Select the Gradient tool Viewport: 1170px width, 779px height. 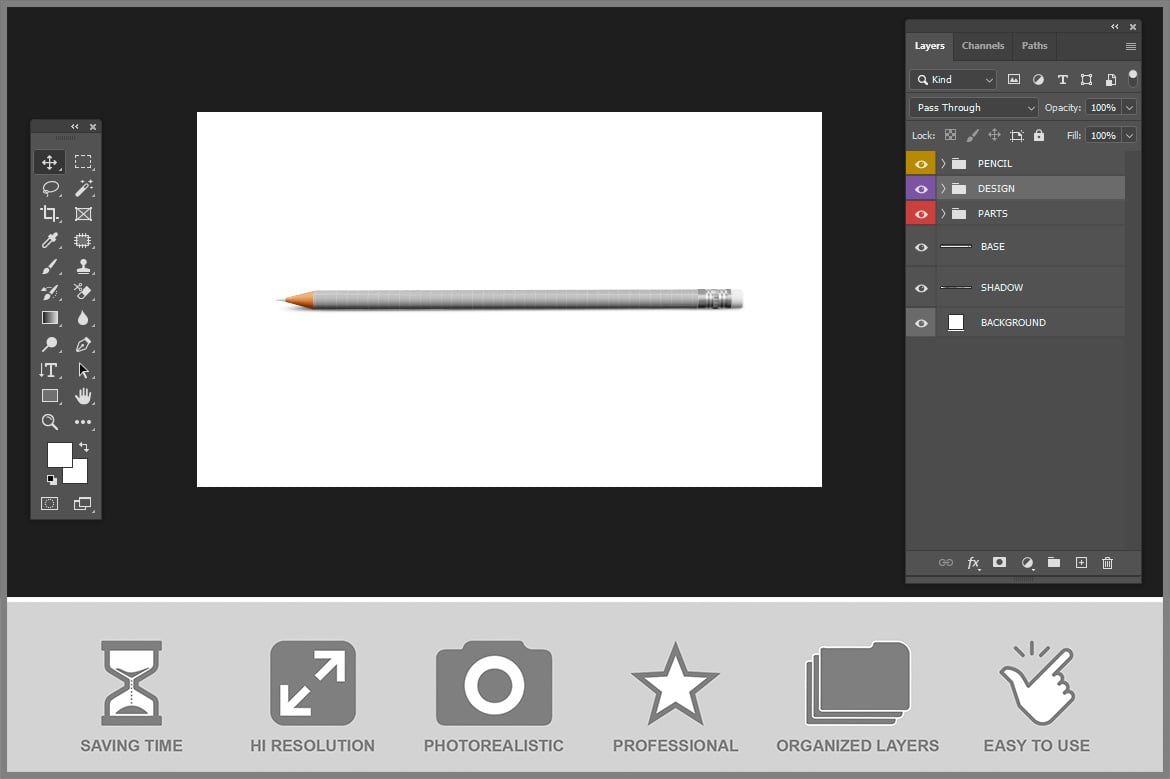[x=49, y=318]
